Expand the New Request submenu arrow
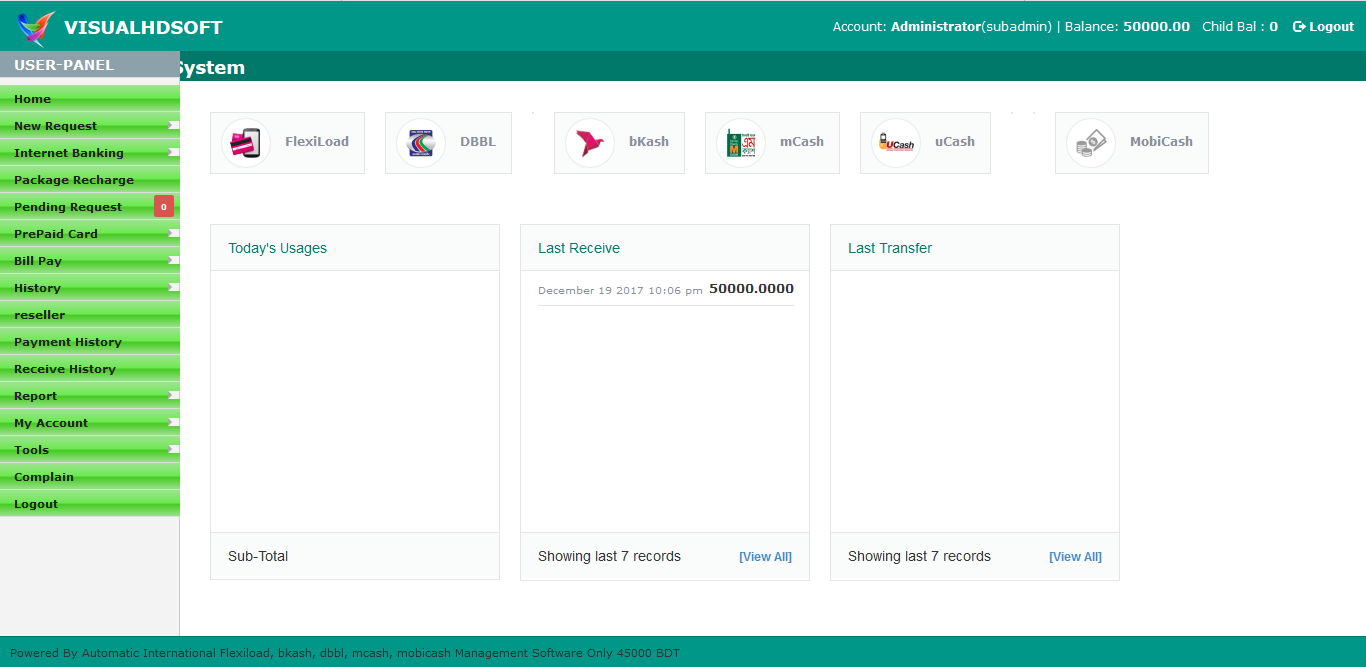The height and width of the screenshot is (667, 1366). [174, 125]
